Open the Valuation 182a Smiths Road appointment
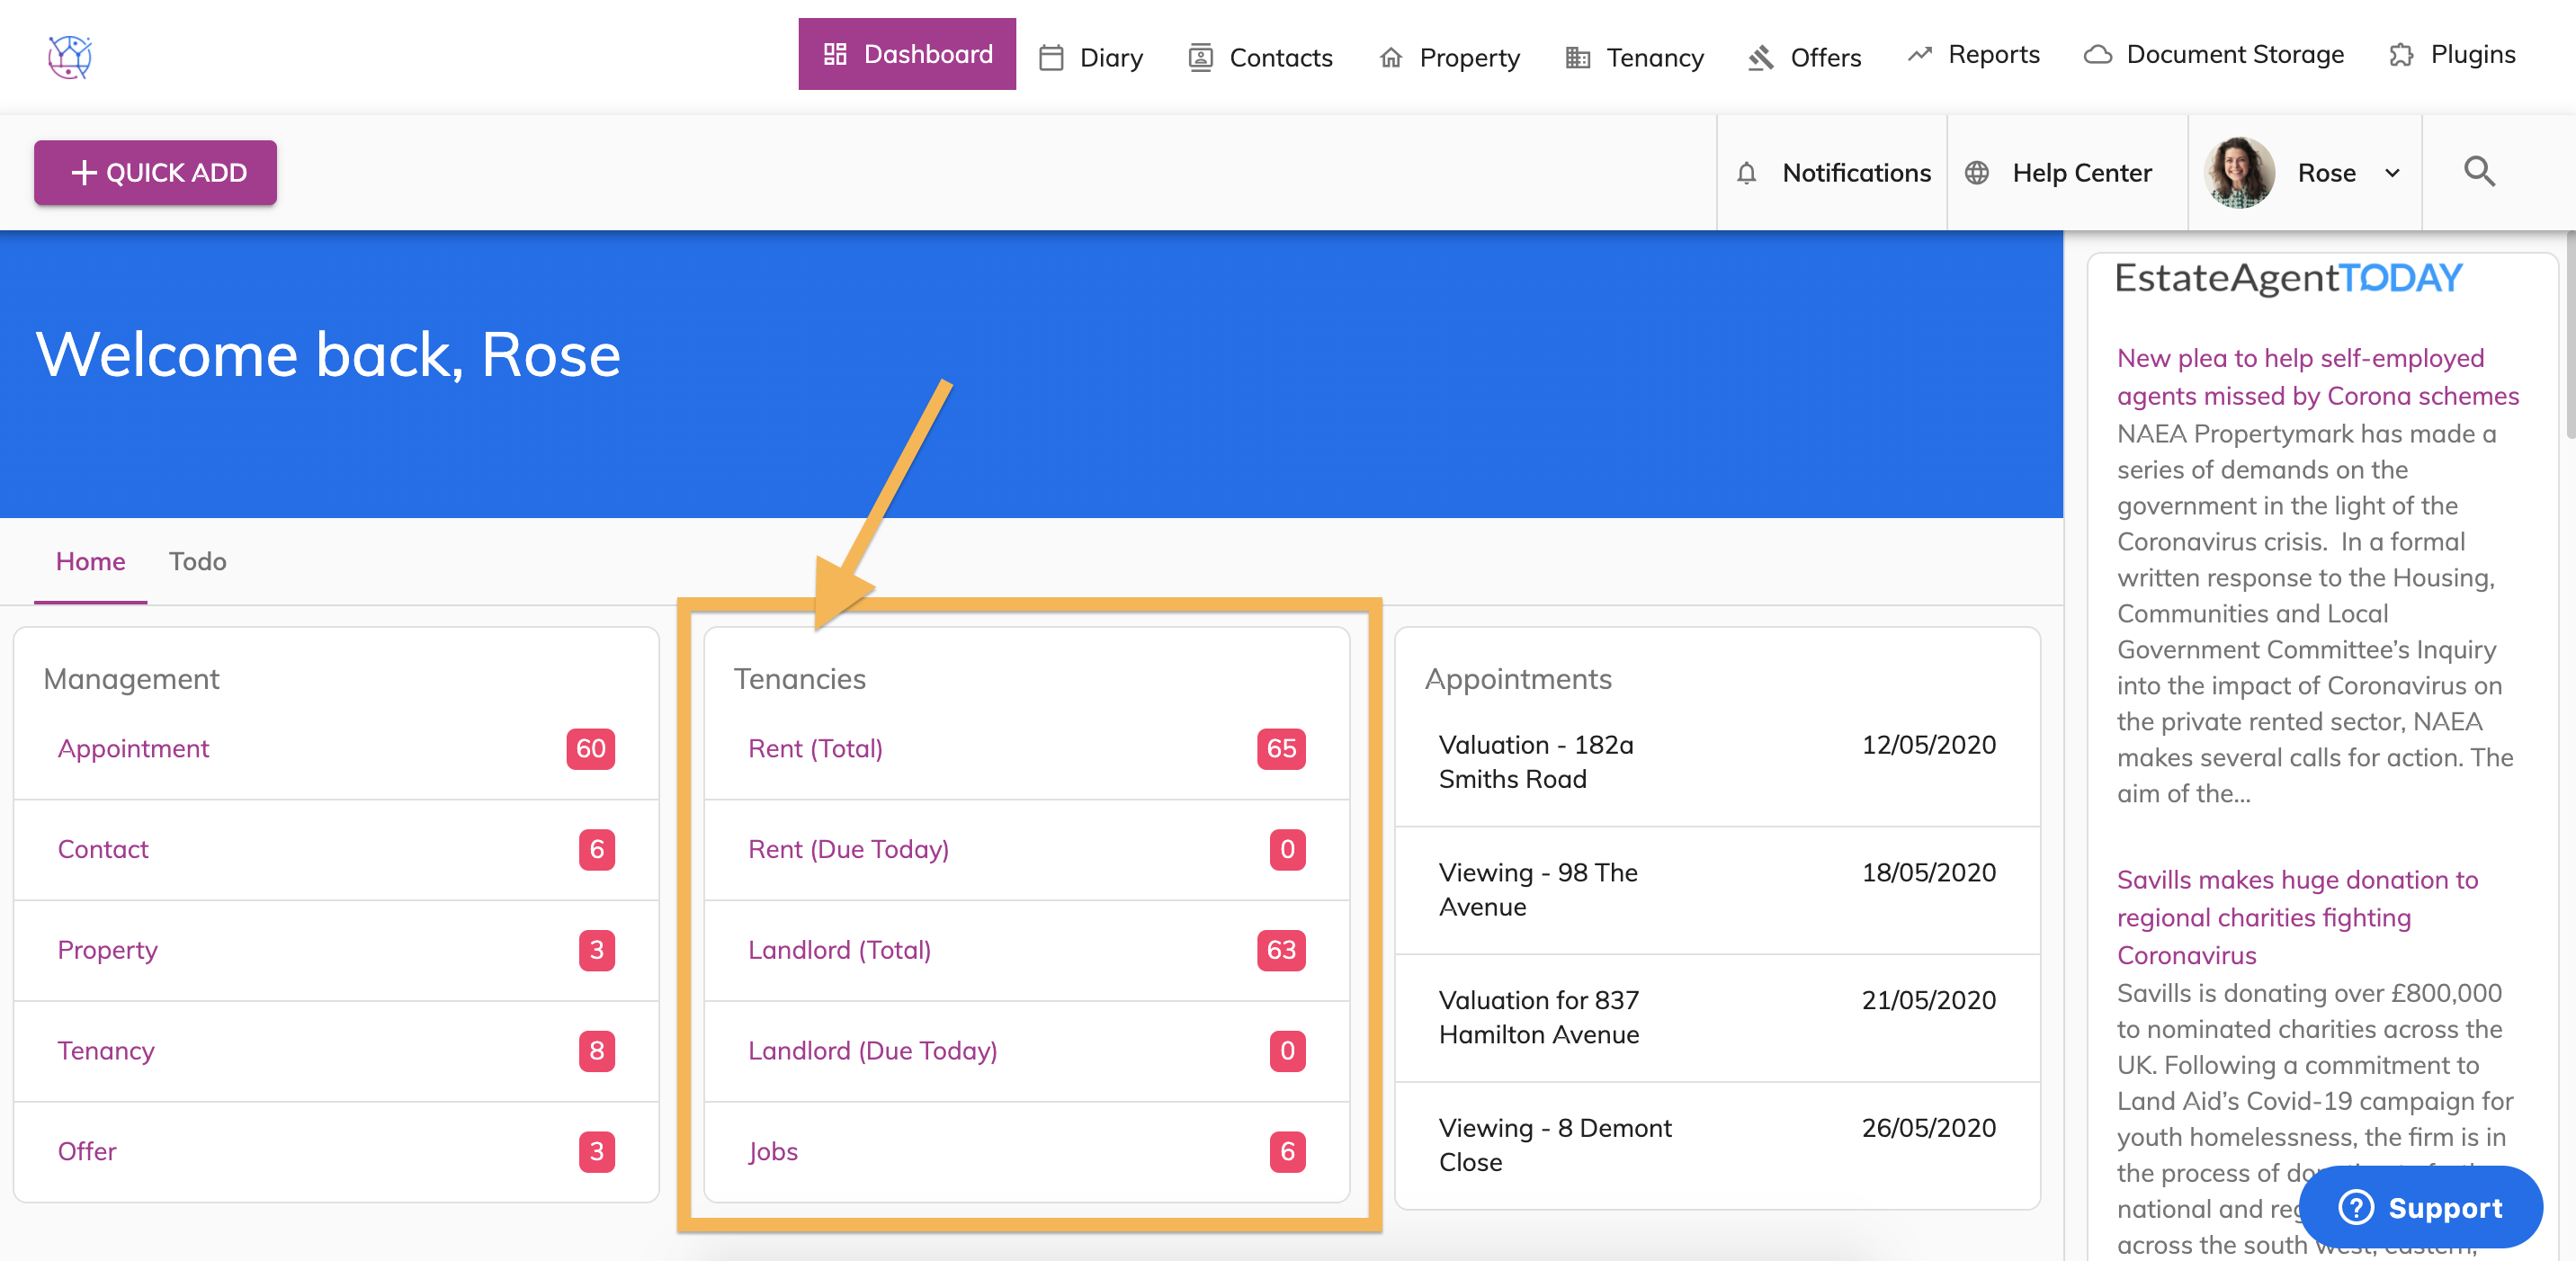Viewport: 2576px width, 1261px height. point(1535,761)
